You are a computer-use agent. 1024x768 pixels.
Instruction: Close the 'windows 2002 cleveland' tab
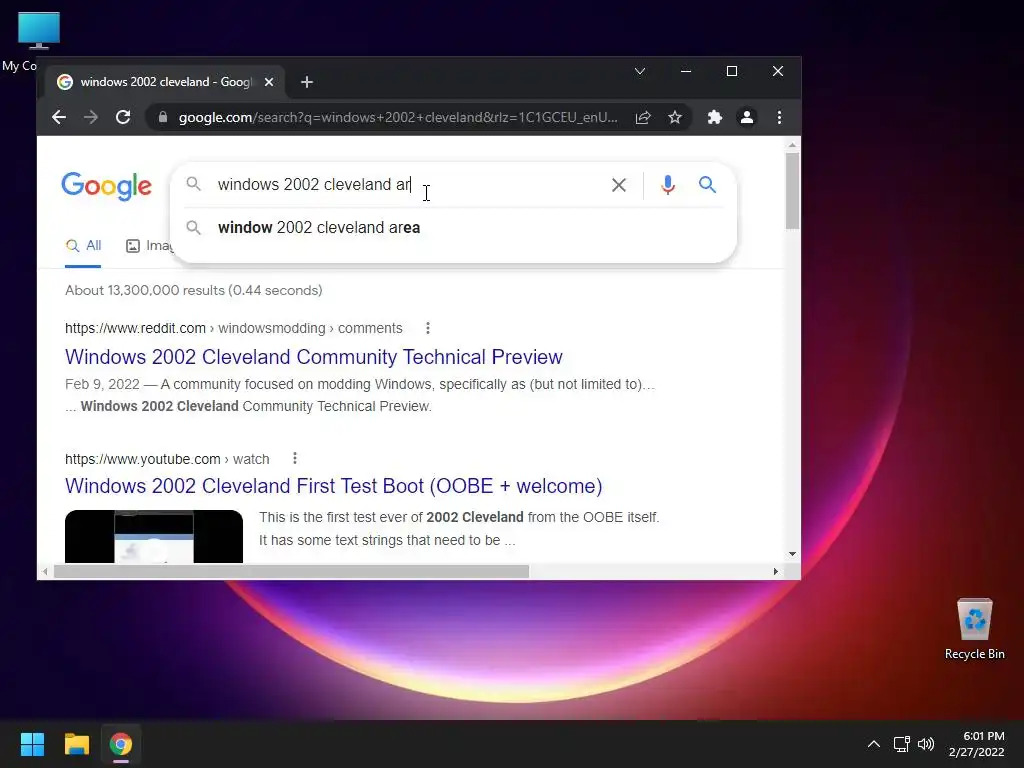coord(268,82)
